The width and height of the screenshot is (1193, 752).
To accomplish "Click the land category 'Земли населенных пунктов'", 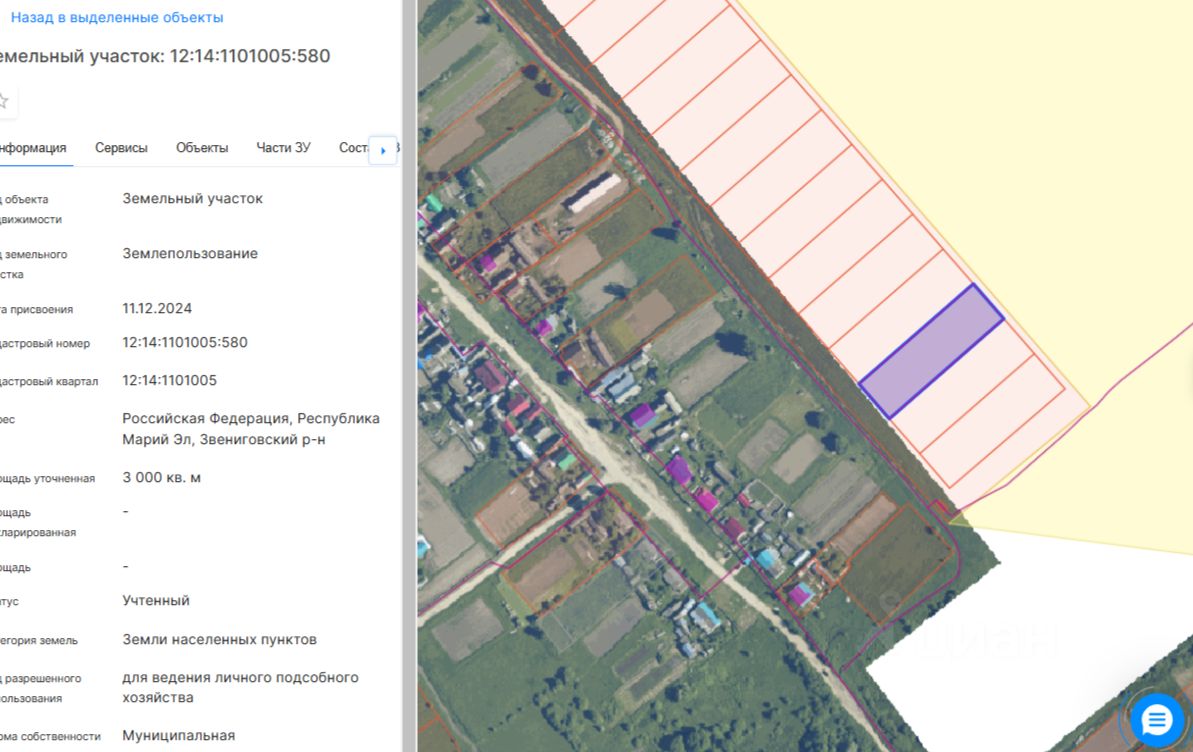I will point(219,639).
